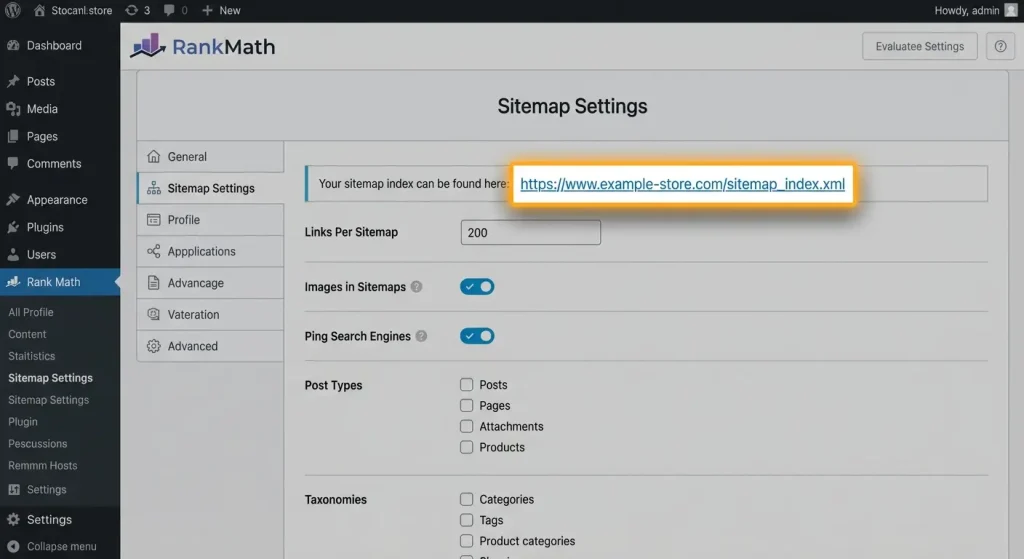Open bold Sitemap Settings submenu item
The height and width of the screenshot is (559, 1024).
(x=50, y=378)
